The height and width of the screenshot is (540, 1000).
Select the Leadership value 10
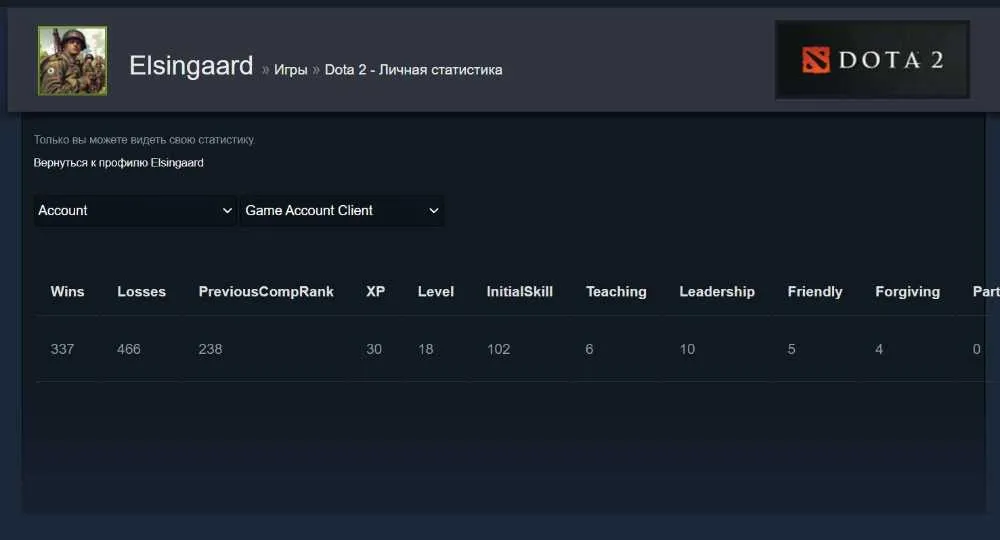[x=687, y=349]
